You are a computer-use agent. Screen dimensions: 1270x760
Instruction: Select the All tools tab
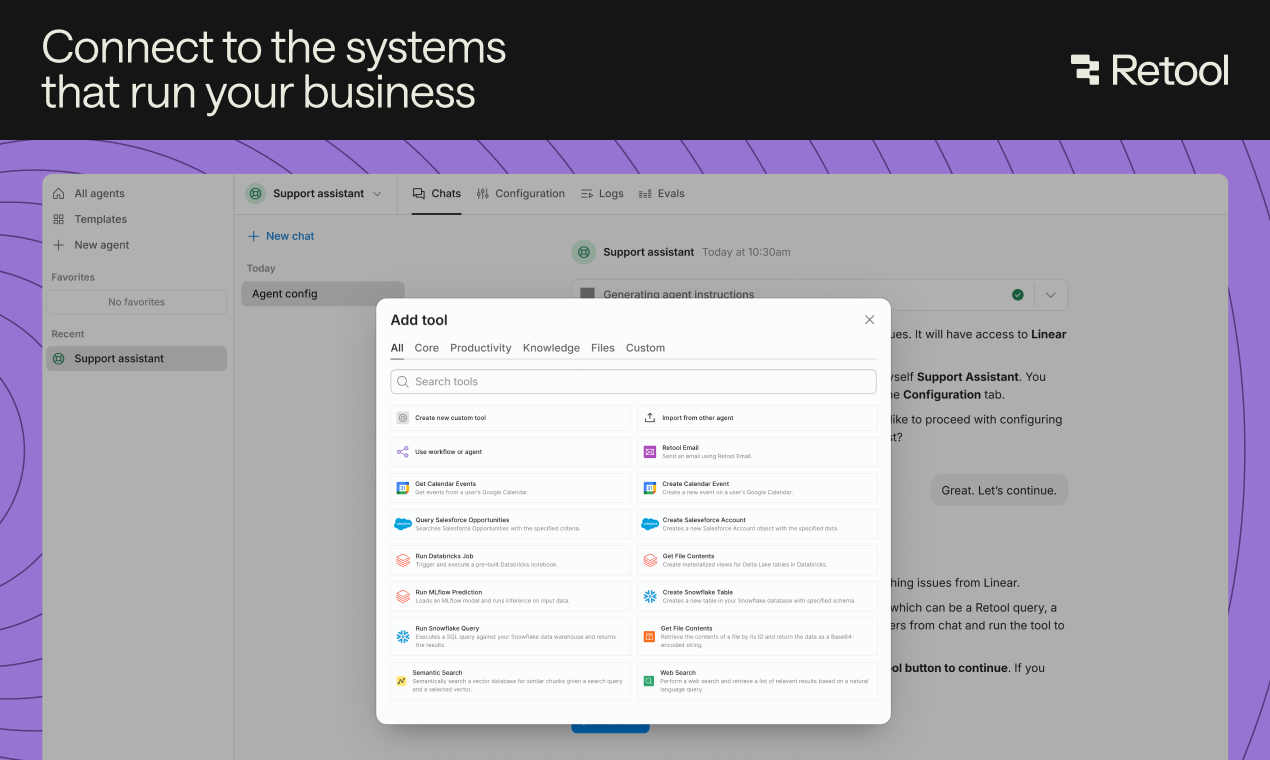tap(397, 348)
